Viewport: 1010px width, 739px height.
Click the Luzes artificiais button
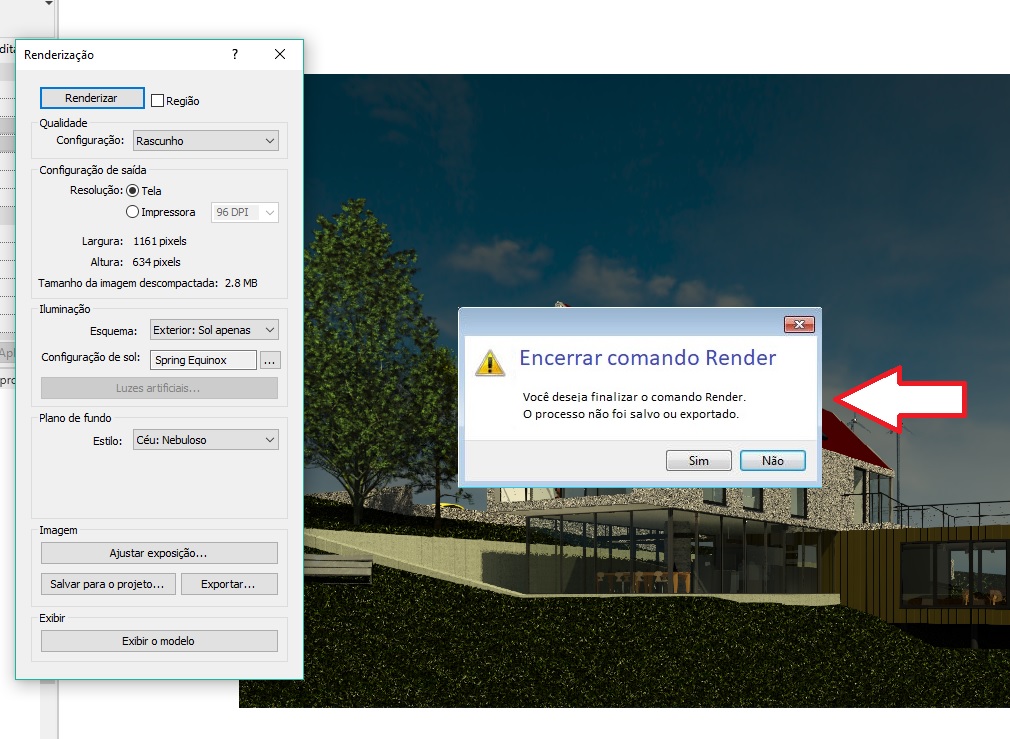[159, 388]
